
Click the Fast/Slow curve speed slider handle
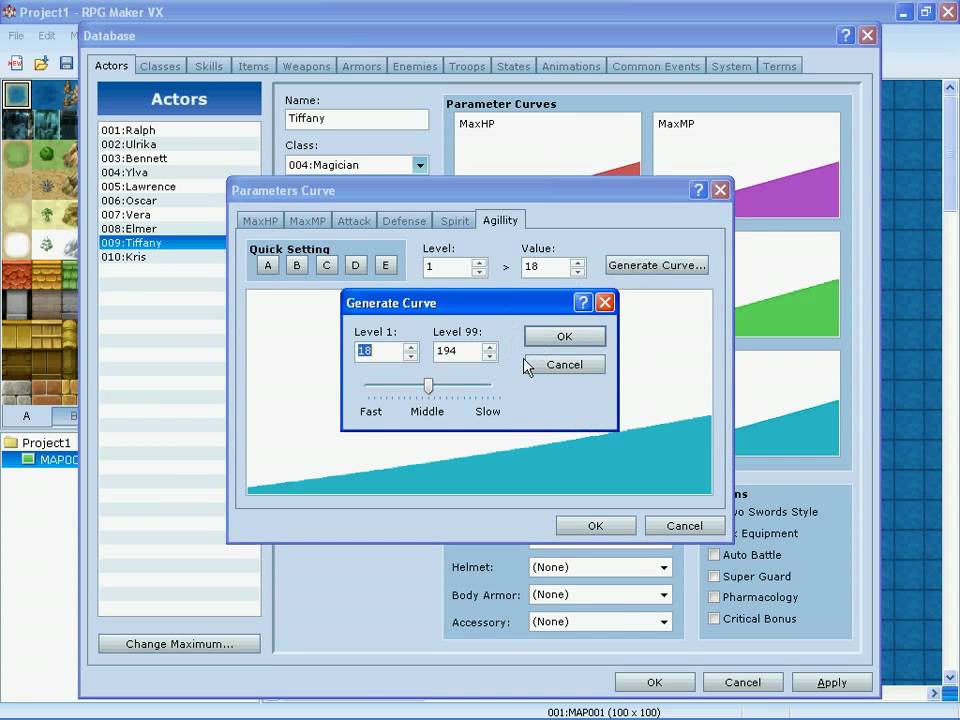coord(429,386)
